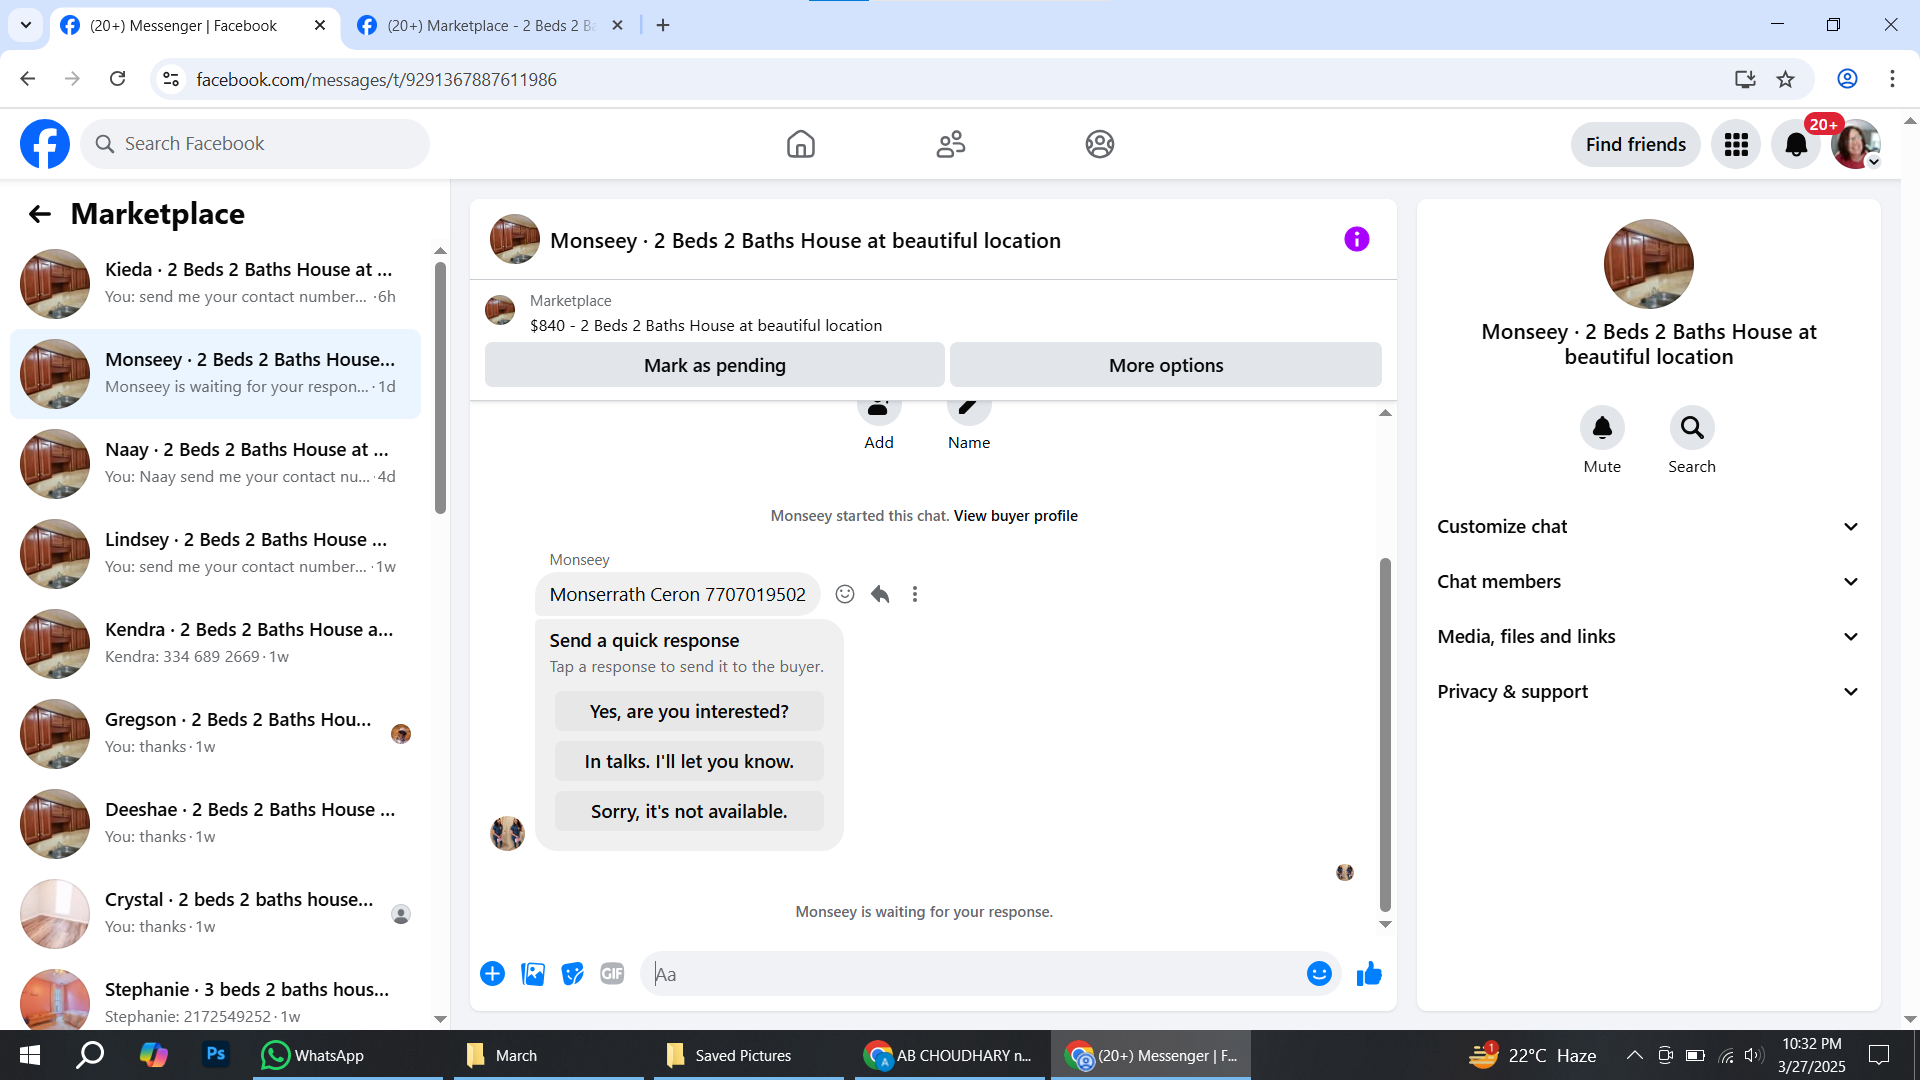Screen dimensions: 1920x1080
Task: Open Deeshae conversation in the list
Action: pos(215,823)
